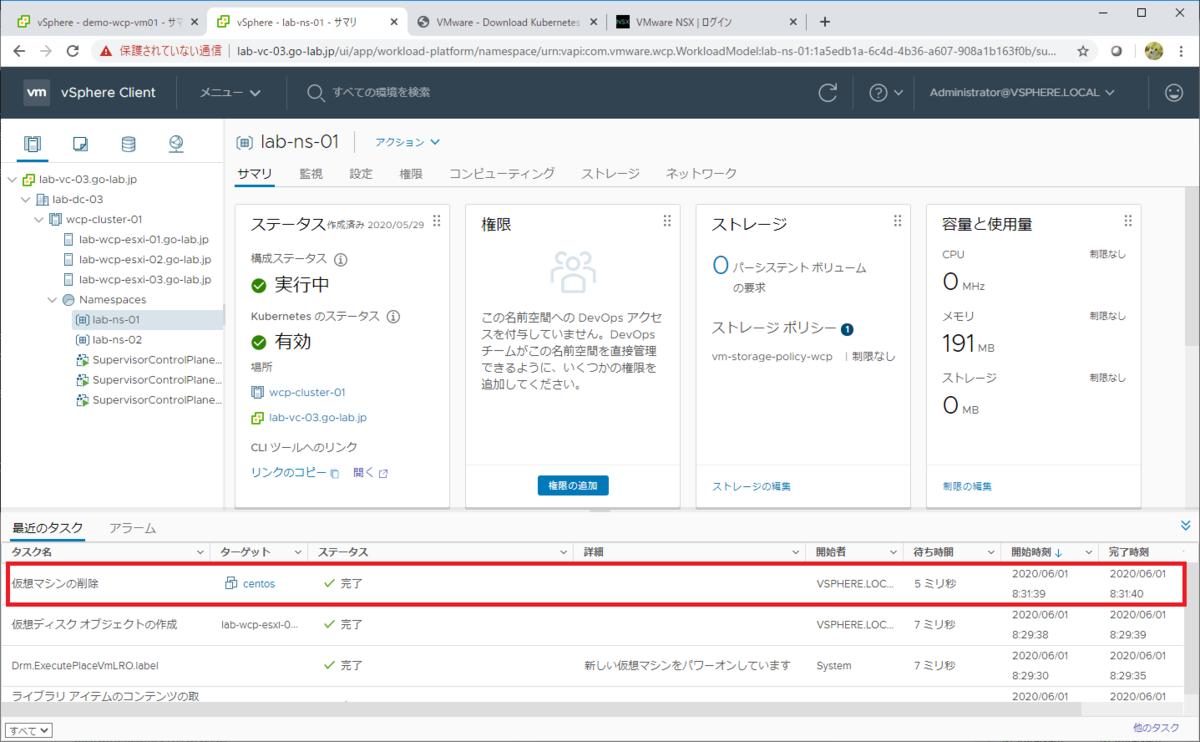Open the Hosts and Clusters inventory view
Image resolution: width=1200 pixels, height=742 pixels.
[33, 143]
